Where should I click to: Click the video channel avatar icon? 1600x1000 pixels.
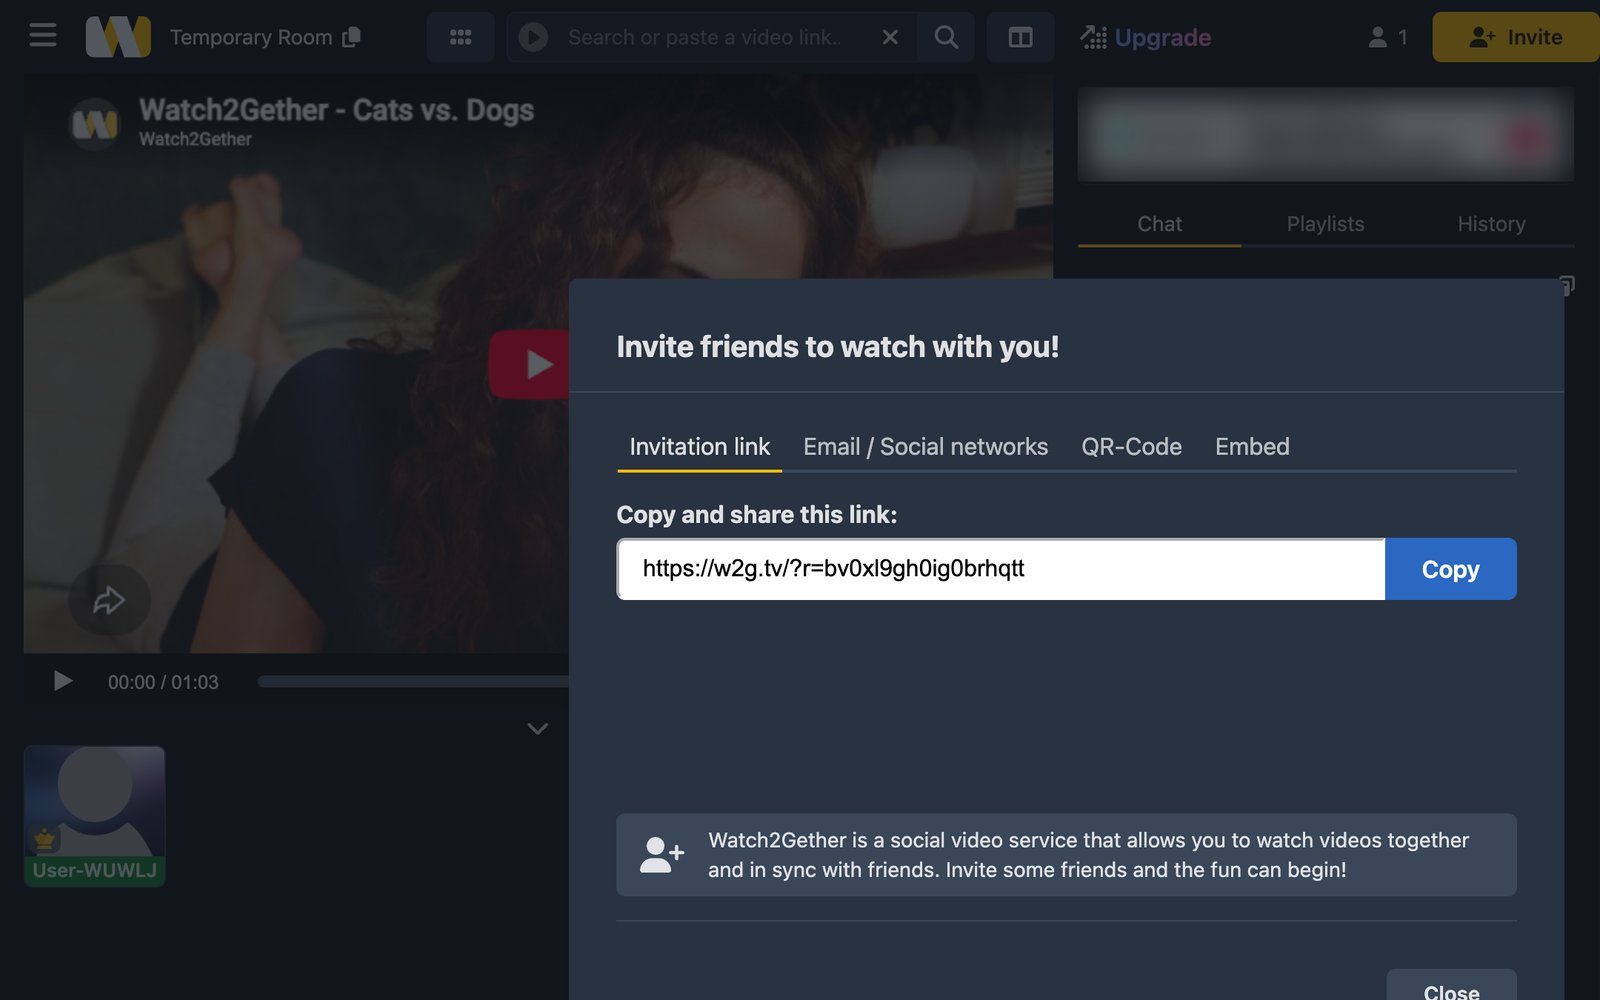pos(95,124)
